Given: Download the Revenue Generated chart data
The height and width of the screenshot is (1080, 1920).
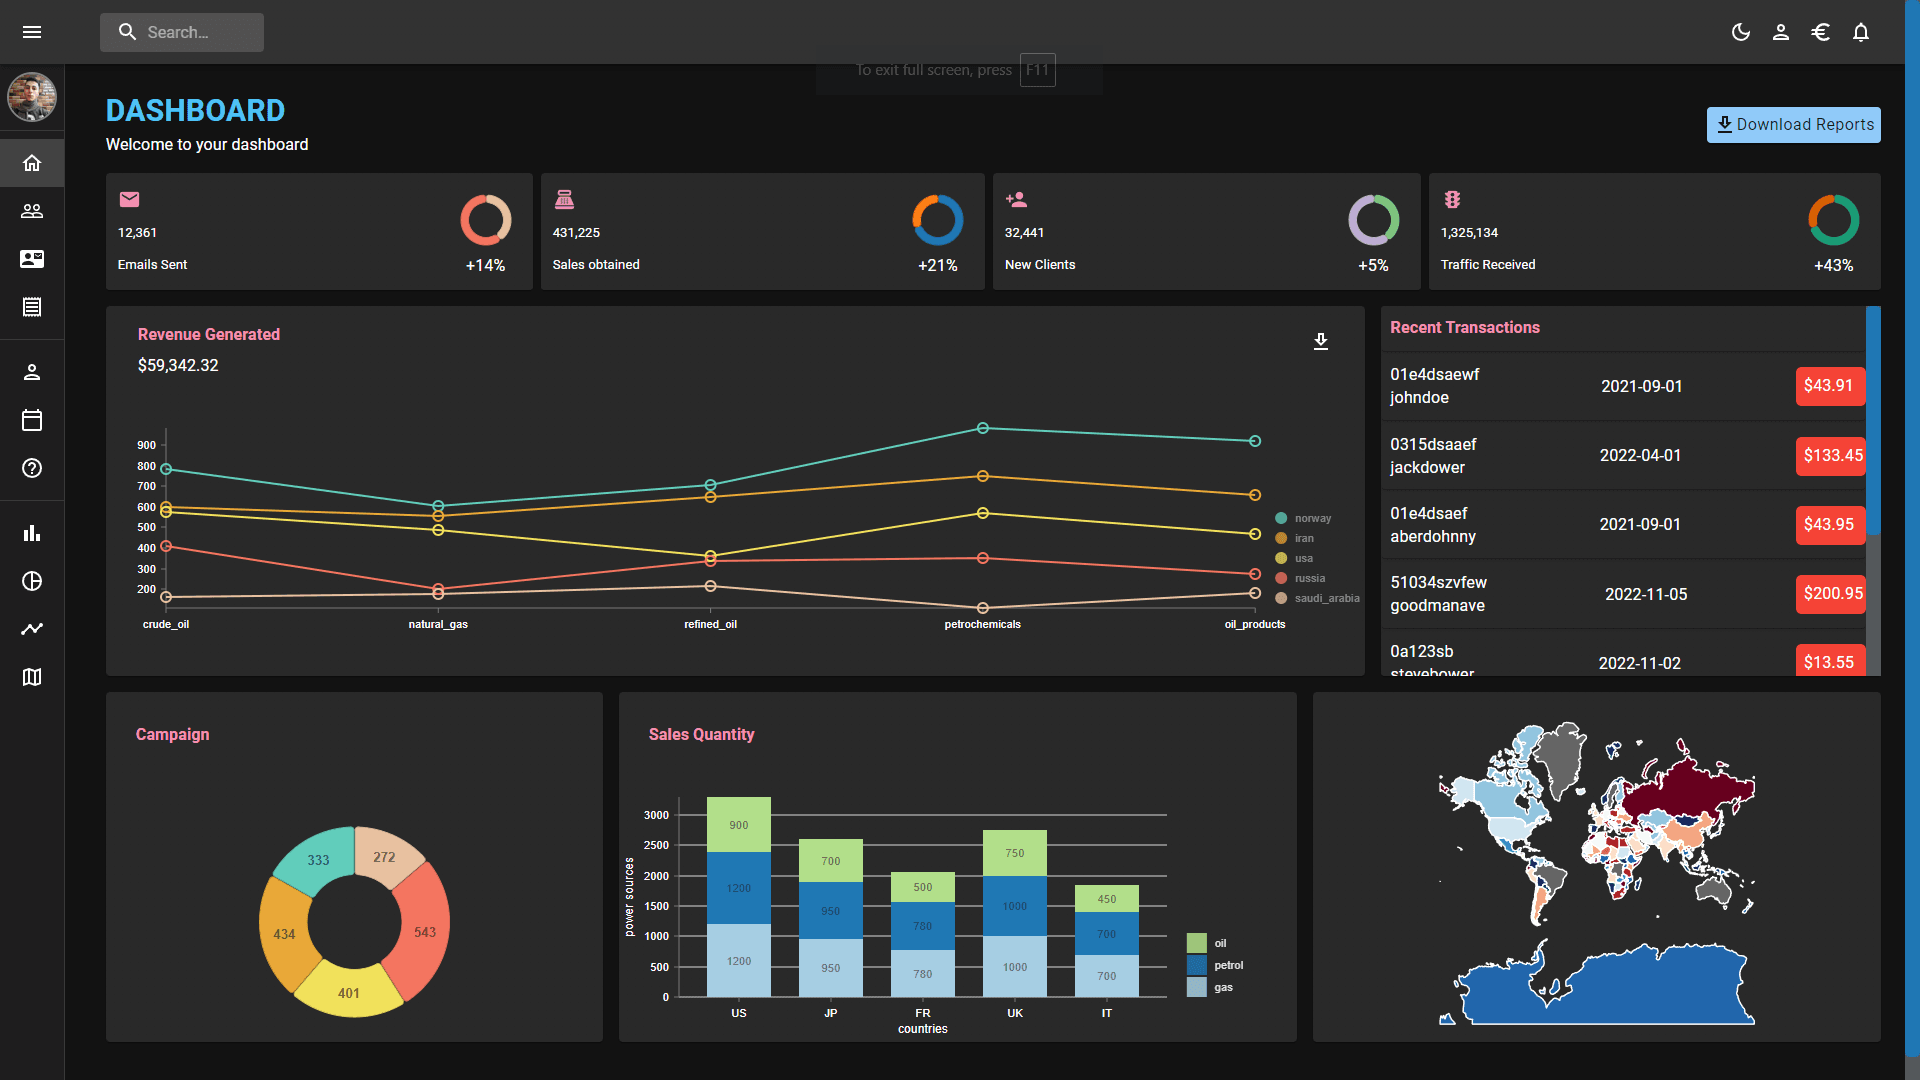Looking at the screenshot, I should (1321, 341).
